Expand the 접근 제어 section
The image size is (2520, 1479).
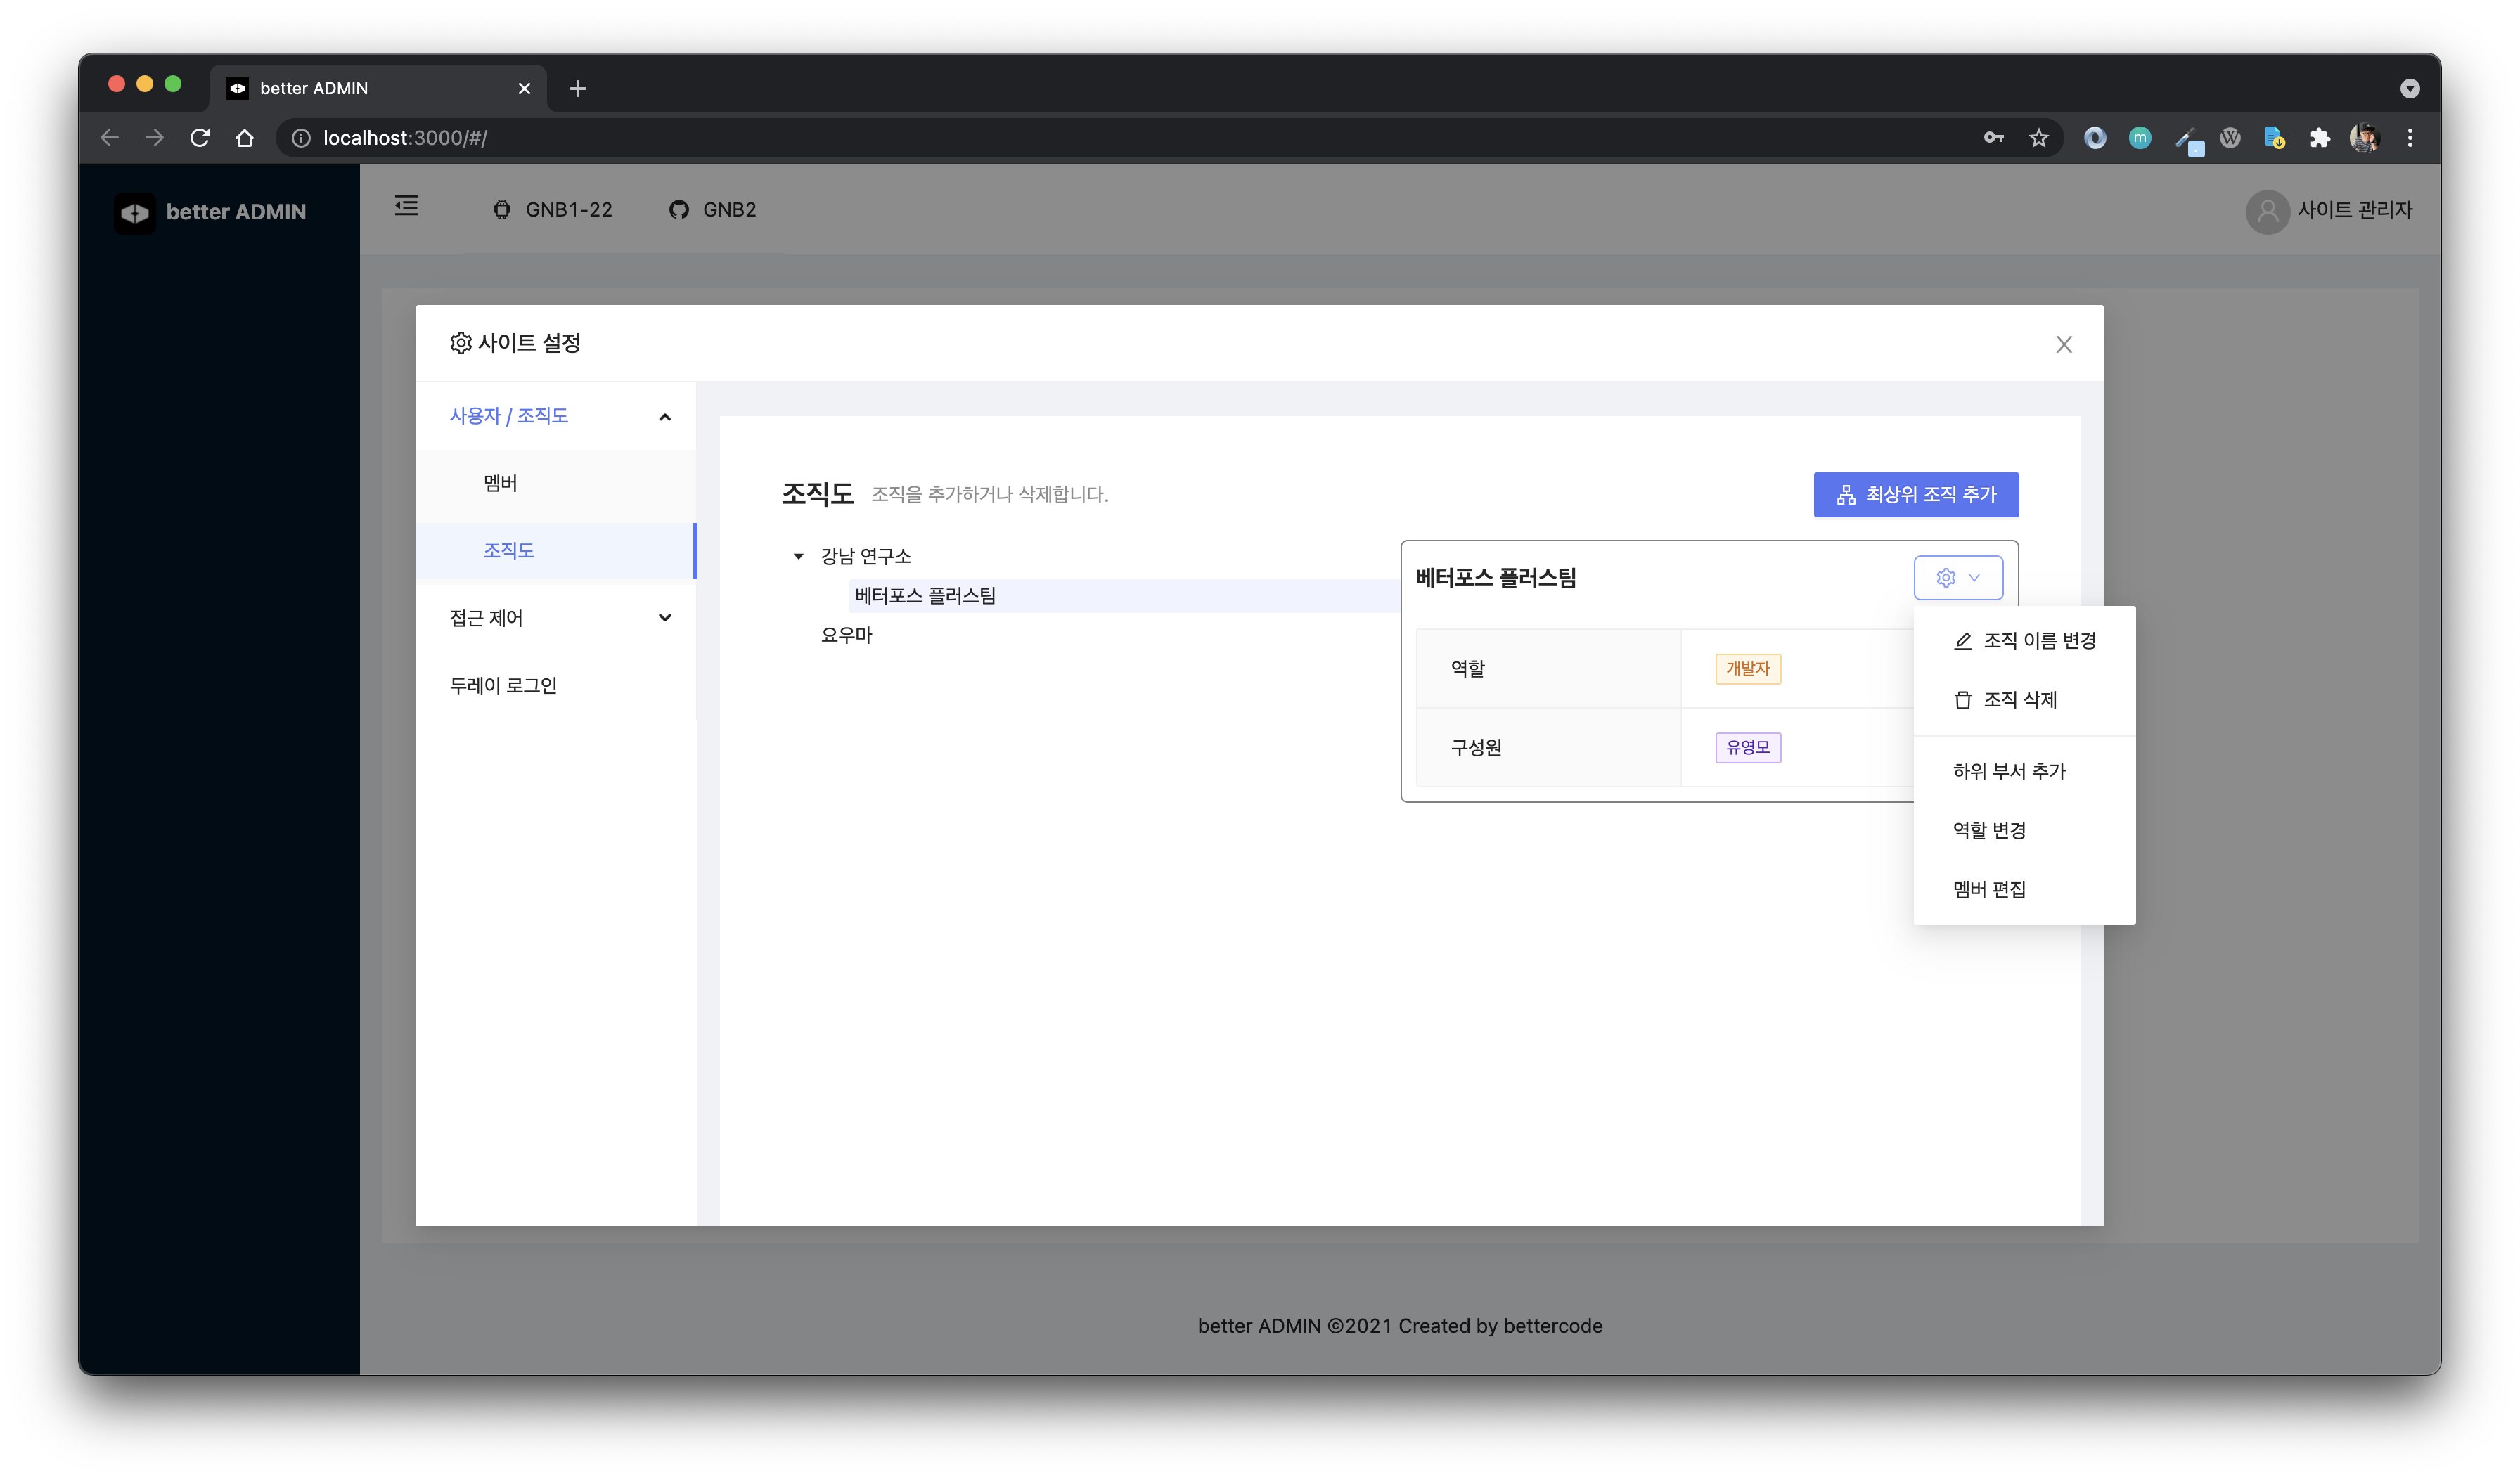click(664, 618)
